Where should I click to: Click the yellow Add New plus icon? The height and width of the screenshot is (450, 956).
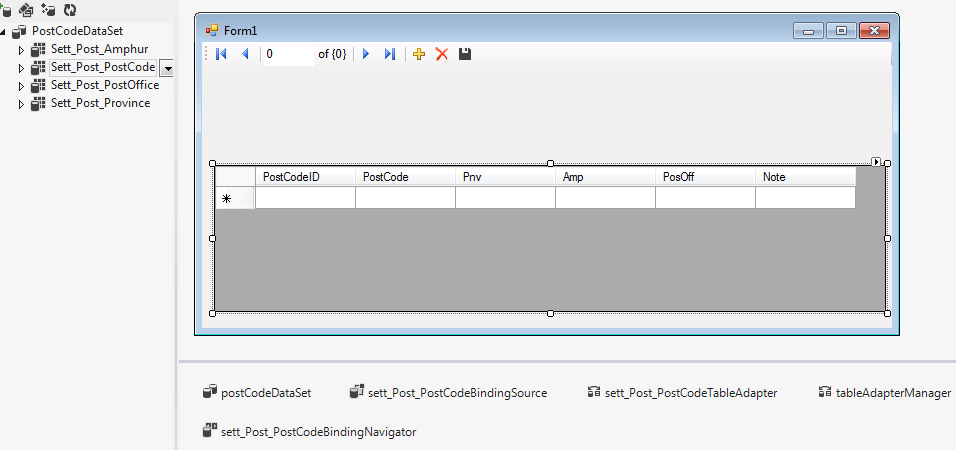click(x=419, y=54)
